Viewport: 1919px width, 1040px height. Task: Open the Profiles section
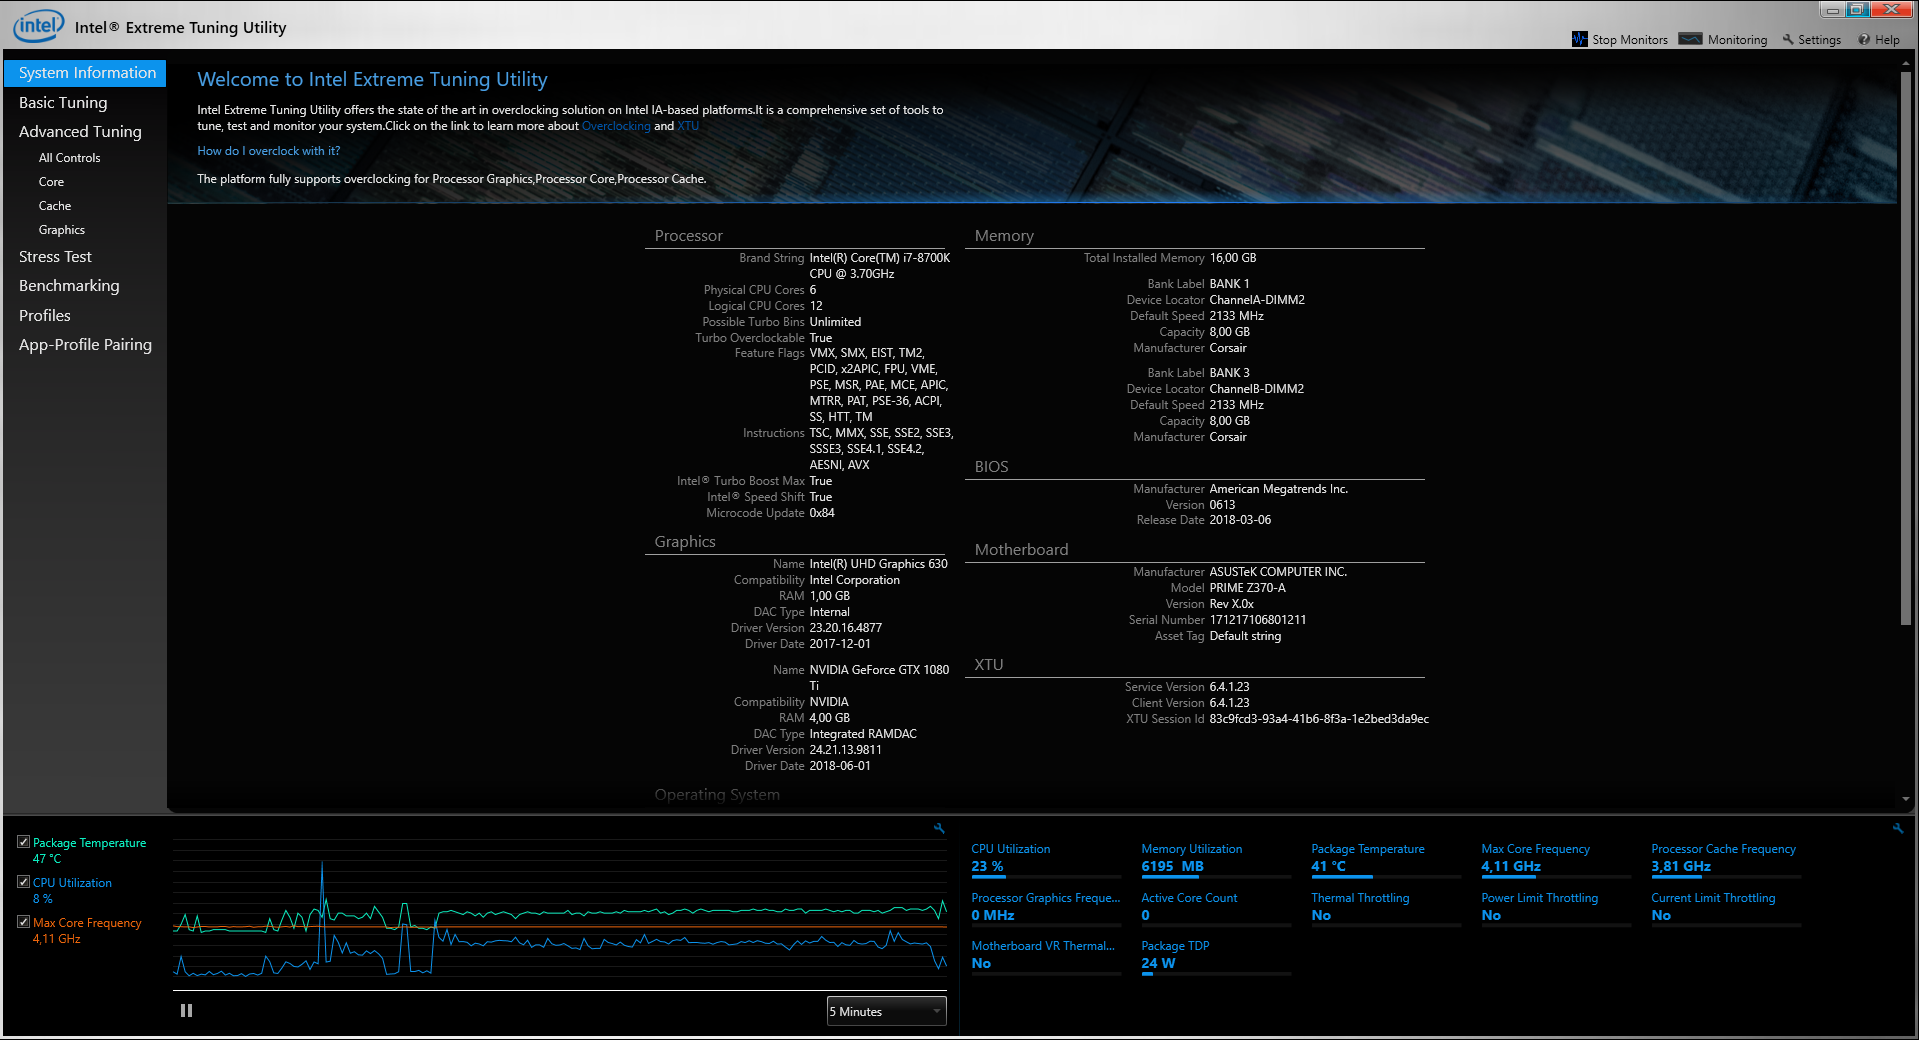click(x=45, y=315)
